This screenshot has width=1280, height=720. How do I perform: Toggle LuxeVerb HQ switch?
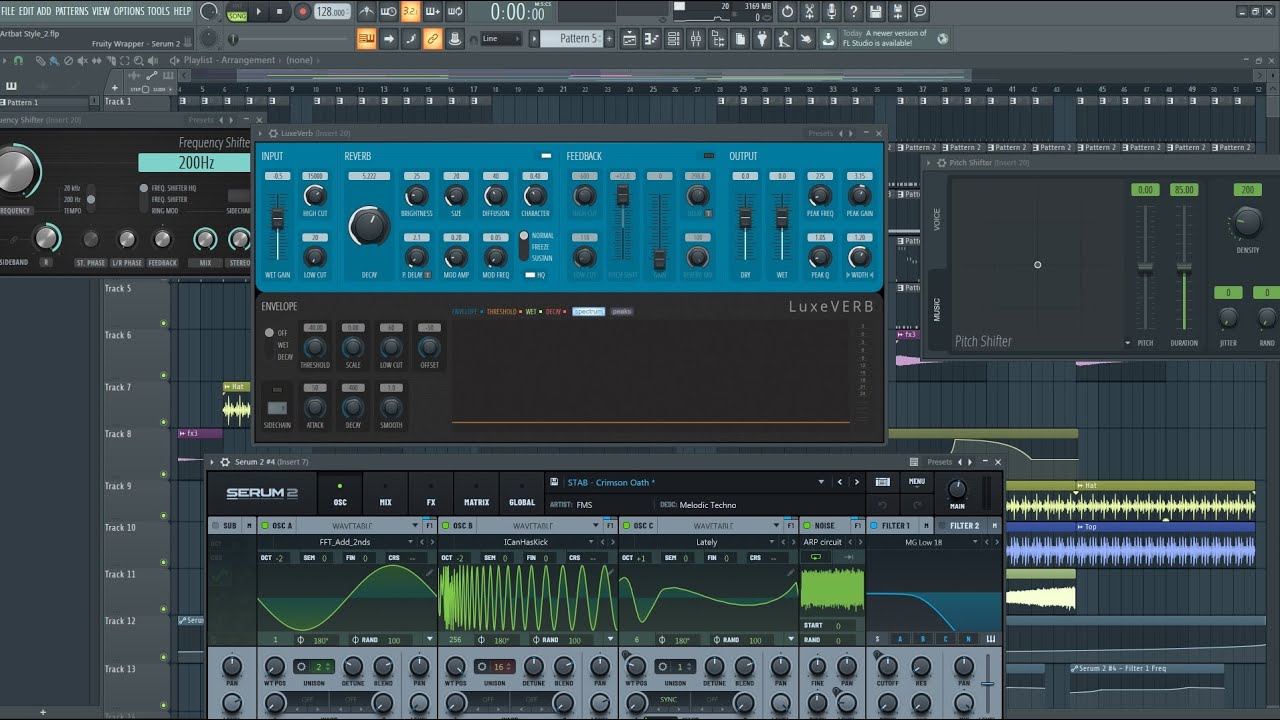[x=530, y=274]
